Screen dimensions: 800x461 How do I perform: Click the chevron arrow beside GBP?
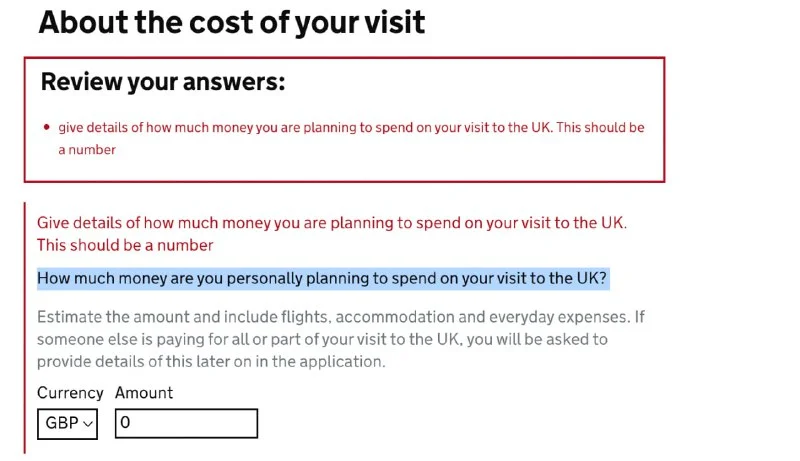[89, 424]
